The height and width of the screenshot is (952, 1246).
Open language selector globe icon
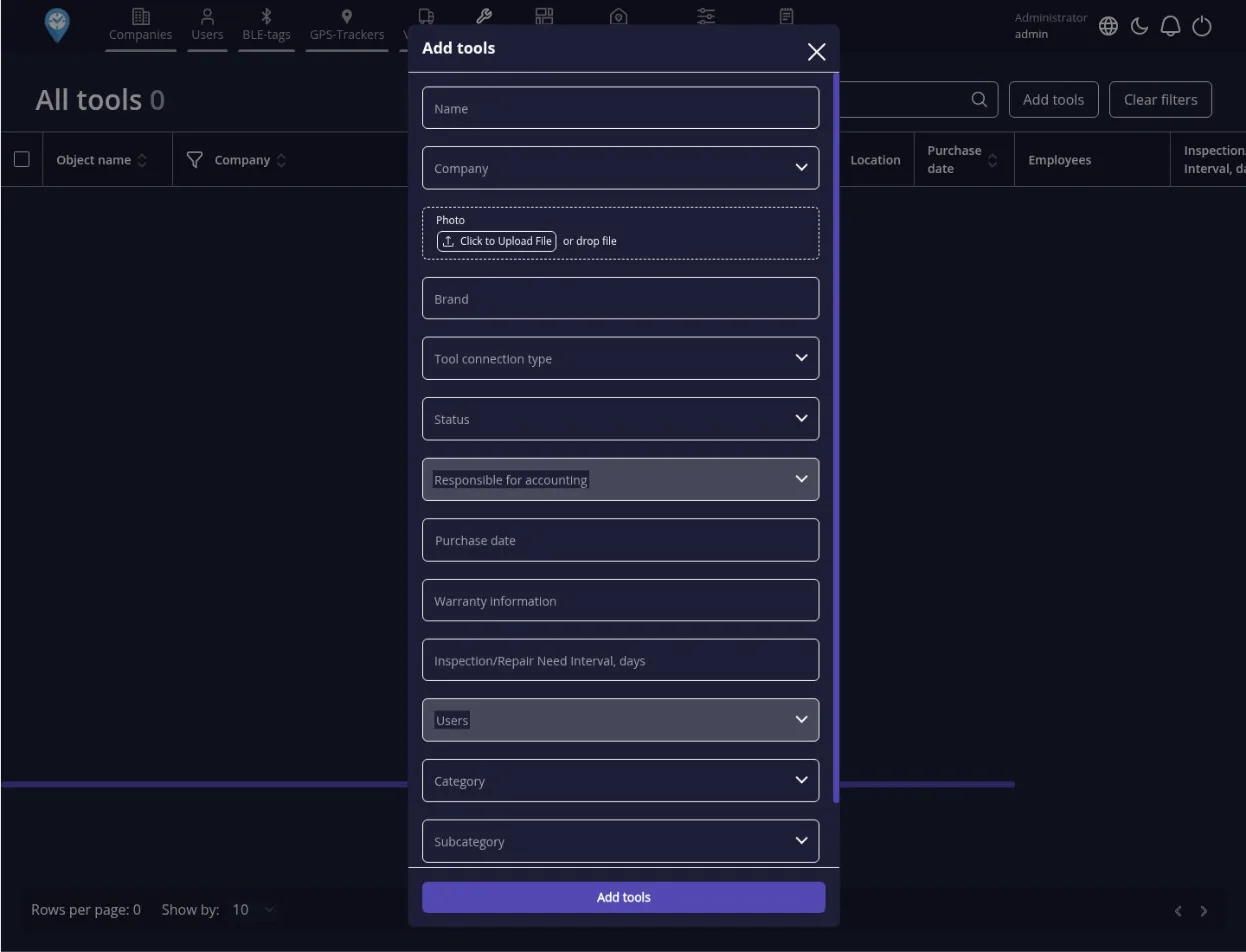1108,26
